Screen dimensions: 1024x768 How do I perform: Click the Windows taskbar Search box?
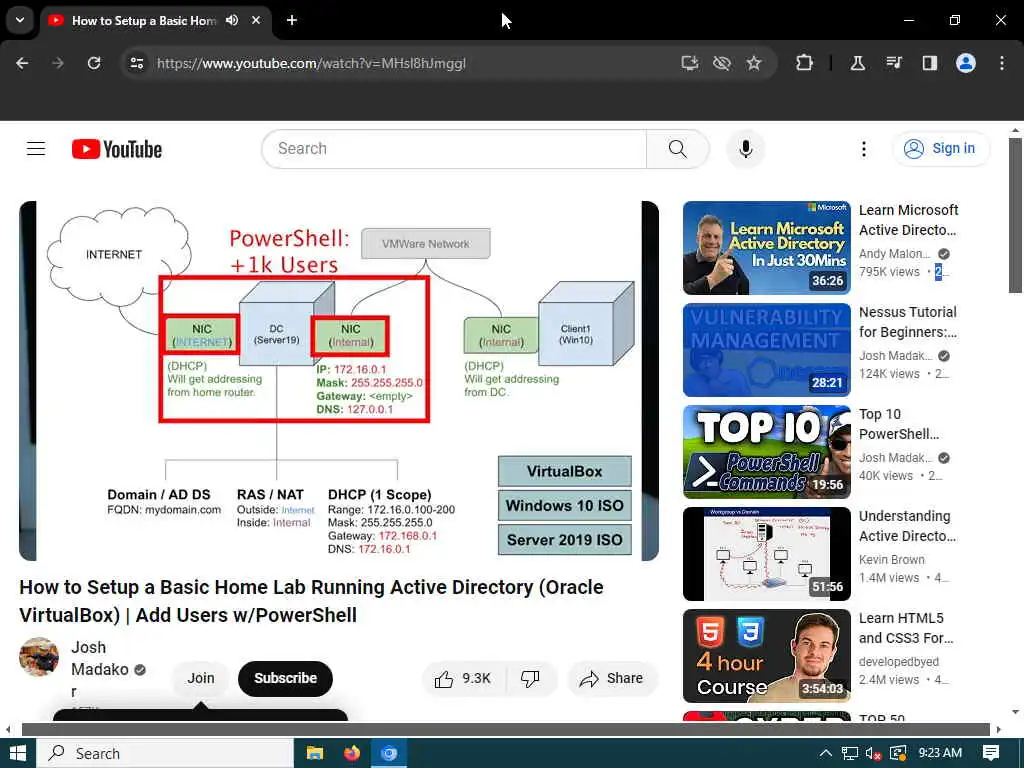(165, 754)
